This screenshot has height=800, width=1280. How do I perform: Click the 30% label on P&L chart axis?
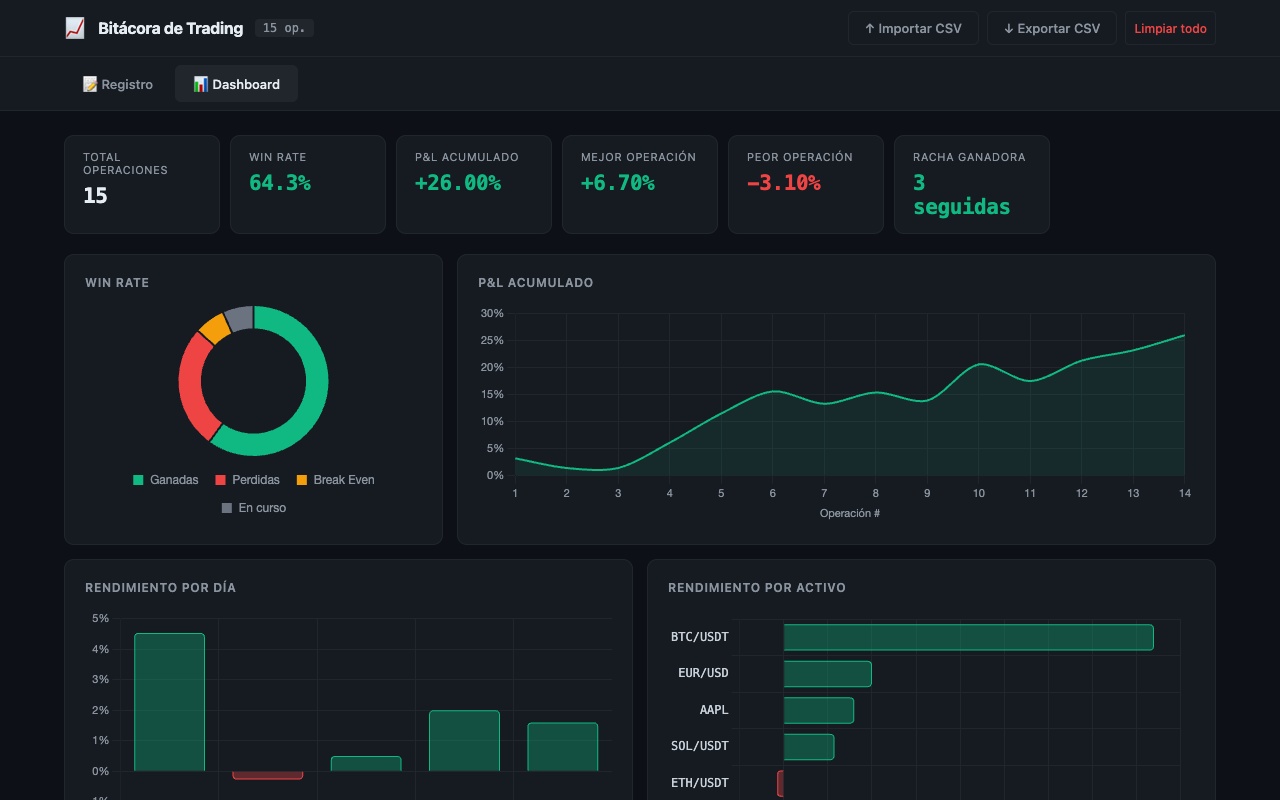coord(492,313)
